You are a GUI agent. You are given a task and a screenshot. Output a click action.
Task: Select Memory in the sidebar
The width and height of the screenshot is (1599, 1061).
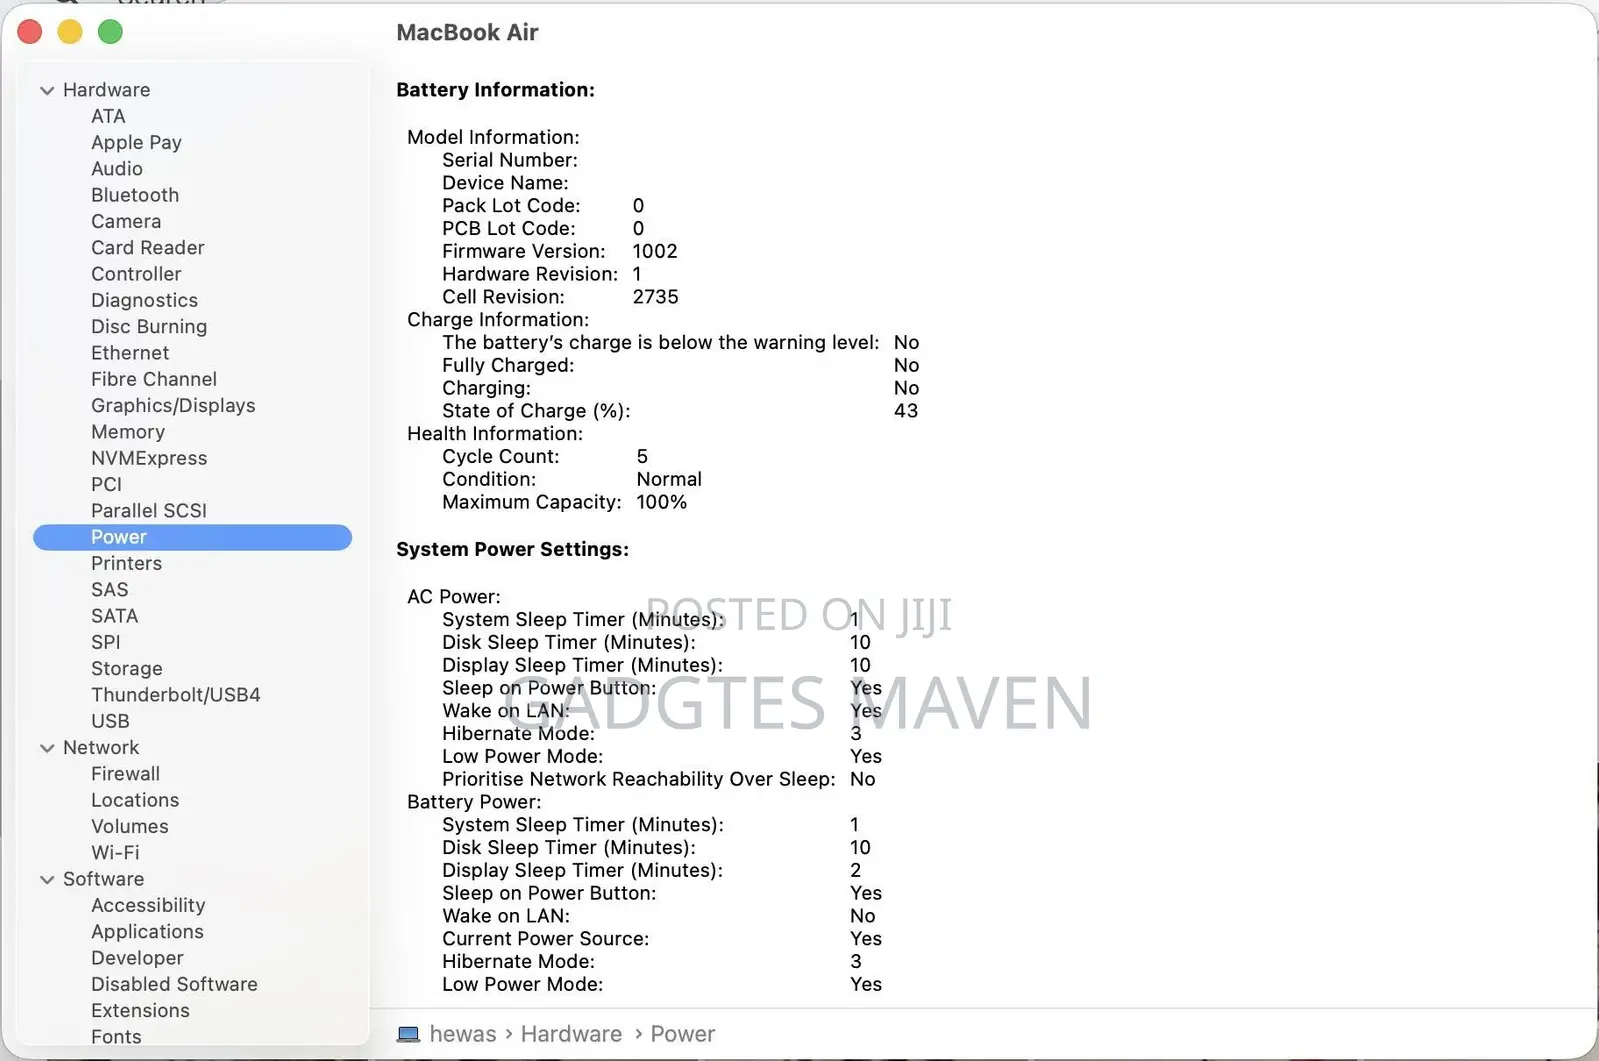point(128,432)
